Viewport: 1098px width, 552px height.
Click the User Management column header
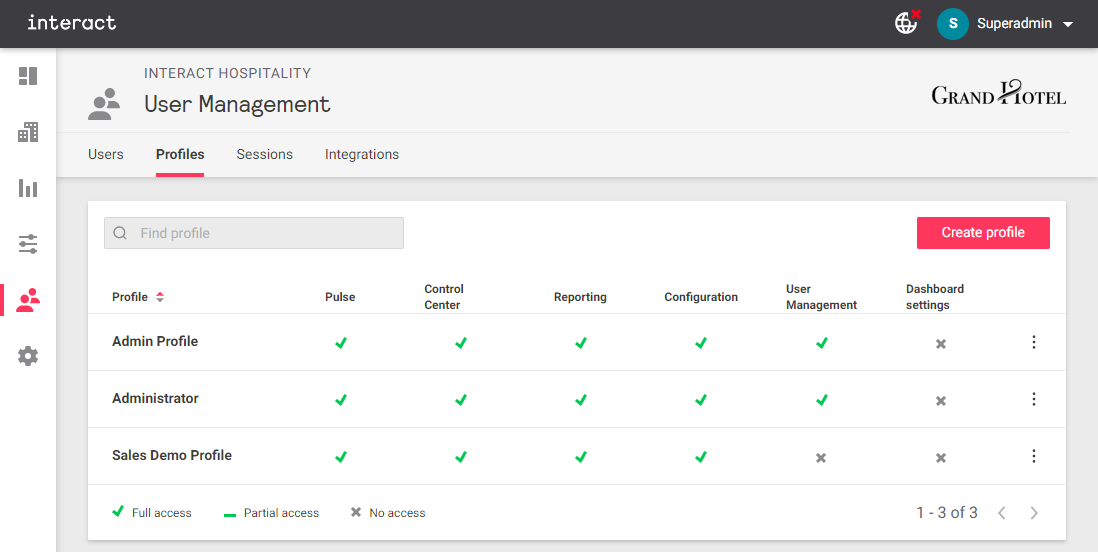(x=821, y=297)
